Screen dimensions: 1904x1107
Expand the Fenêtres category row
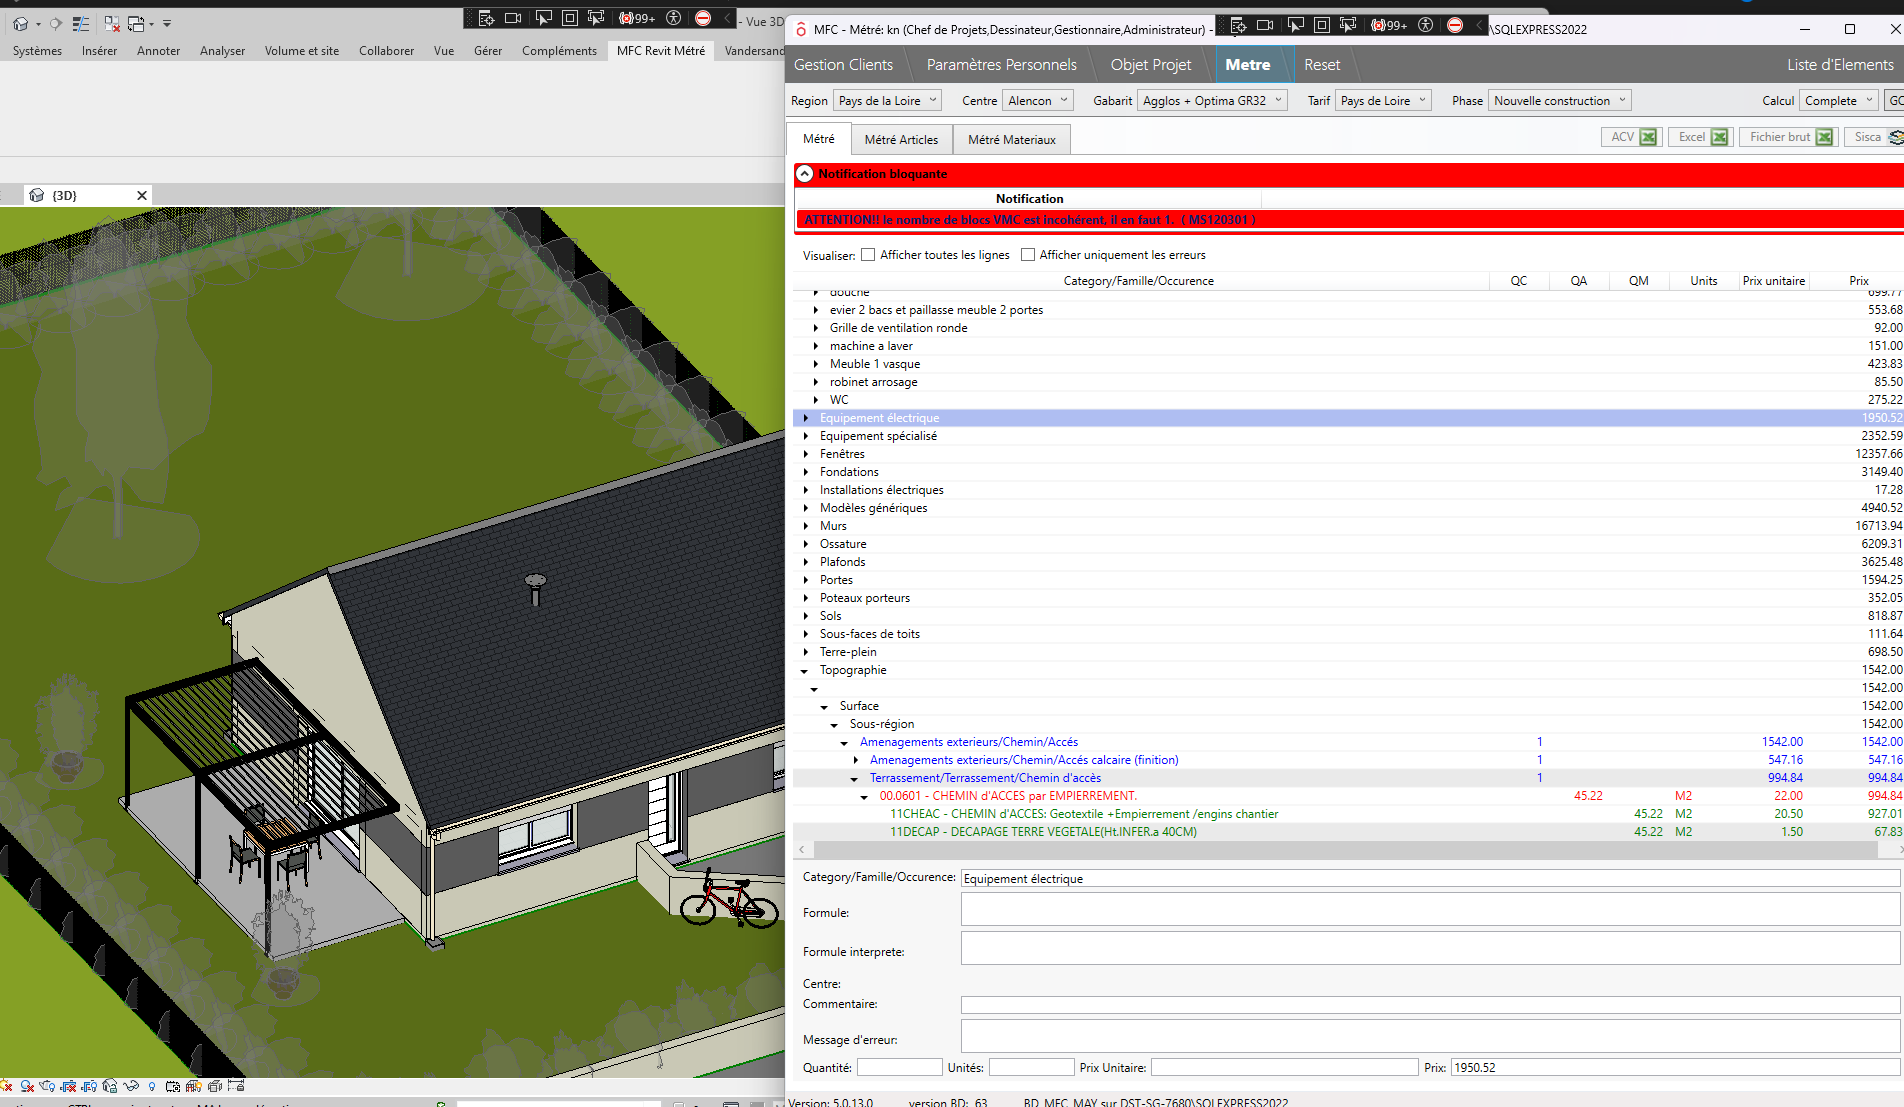click(806, 454)
